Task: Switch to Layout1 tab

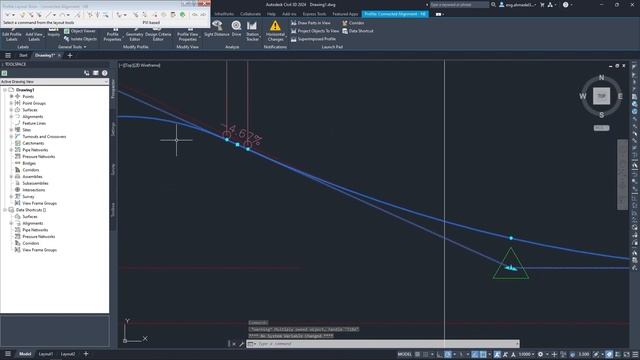Action: point(46,354)
